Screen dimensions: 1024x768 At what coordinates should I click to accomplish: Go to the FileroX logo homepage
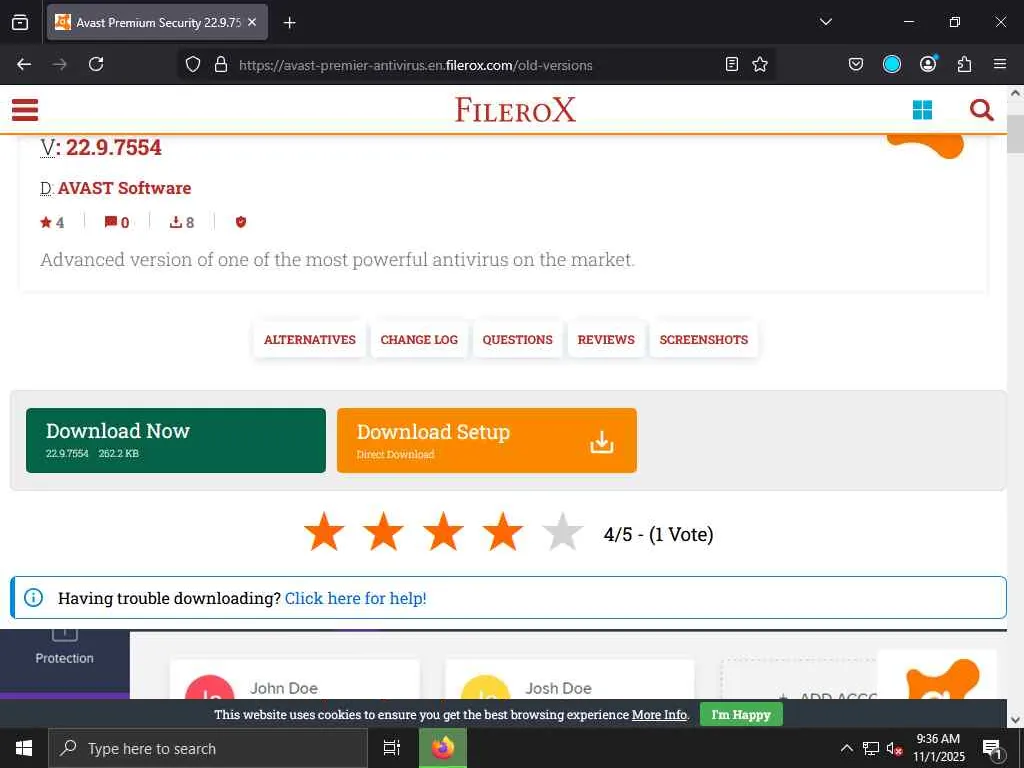tap(515, 110)
